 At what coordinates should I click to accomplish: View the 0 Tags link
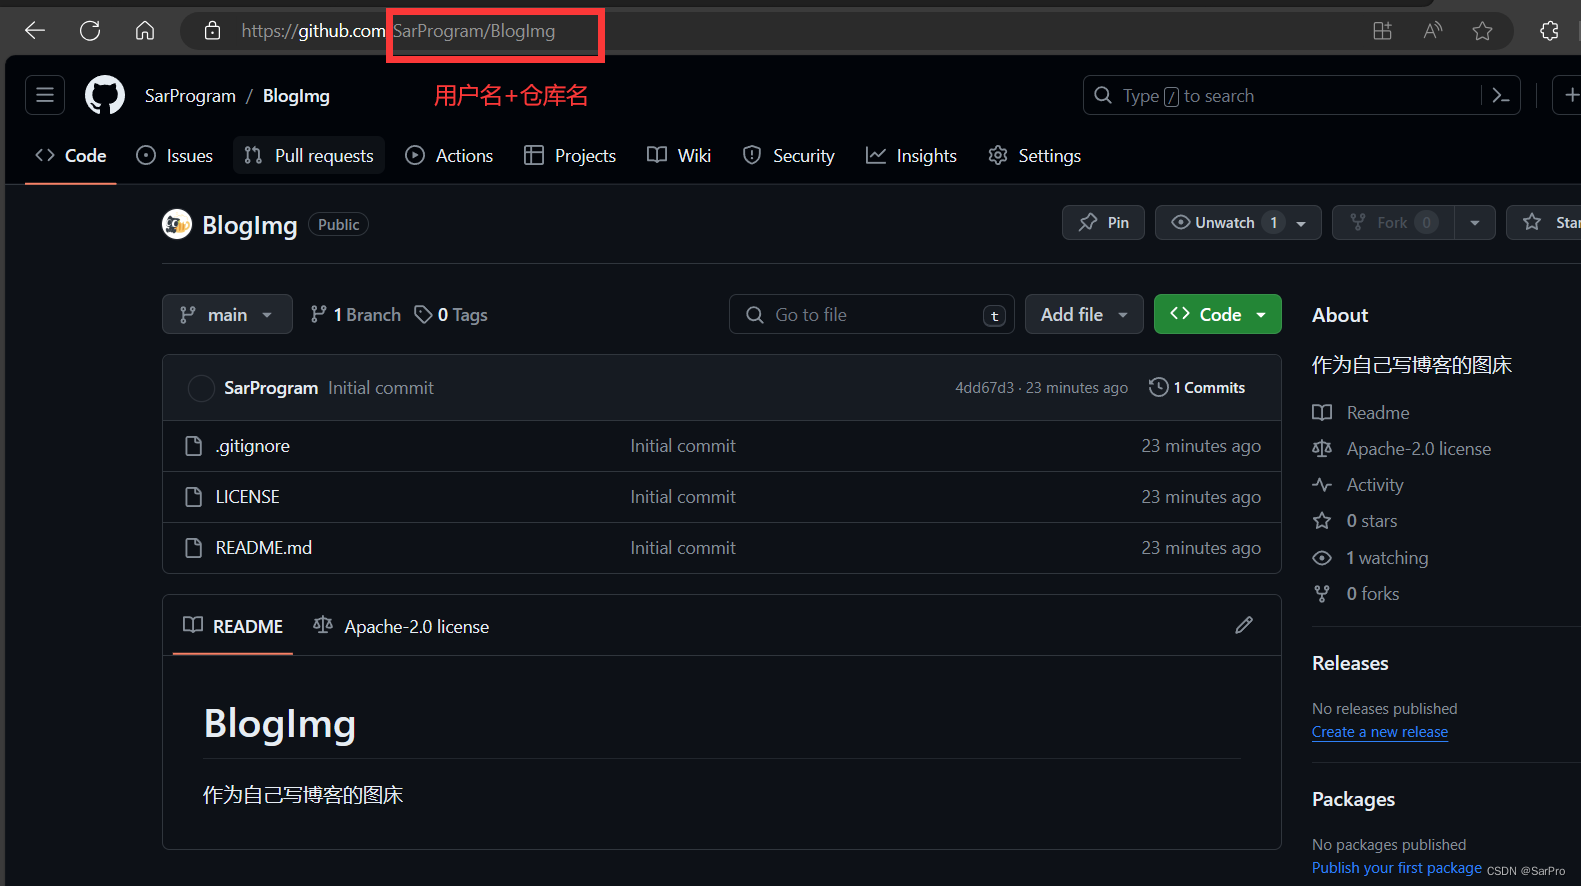pos(451,314)
